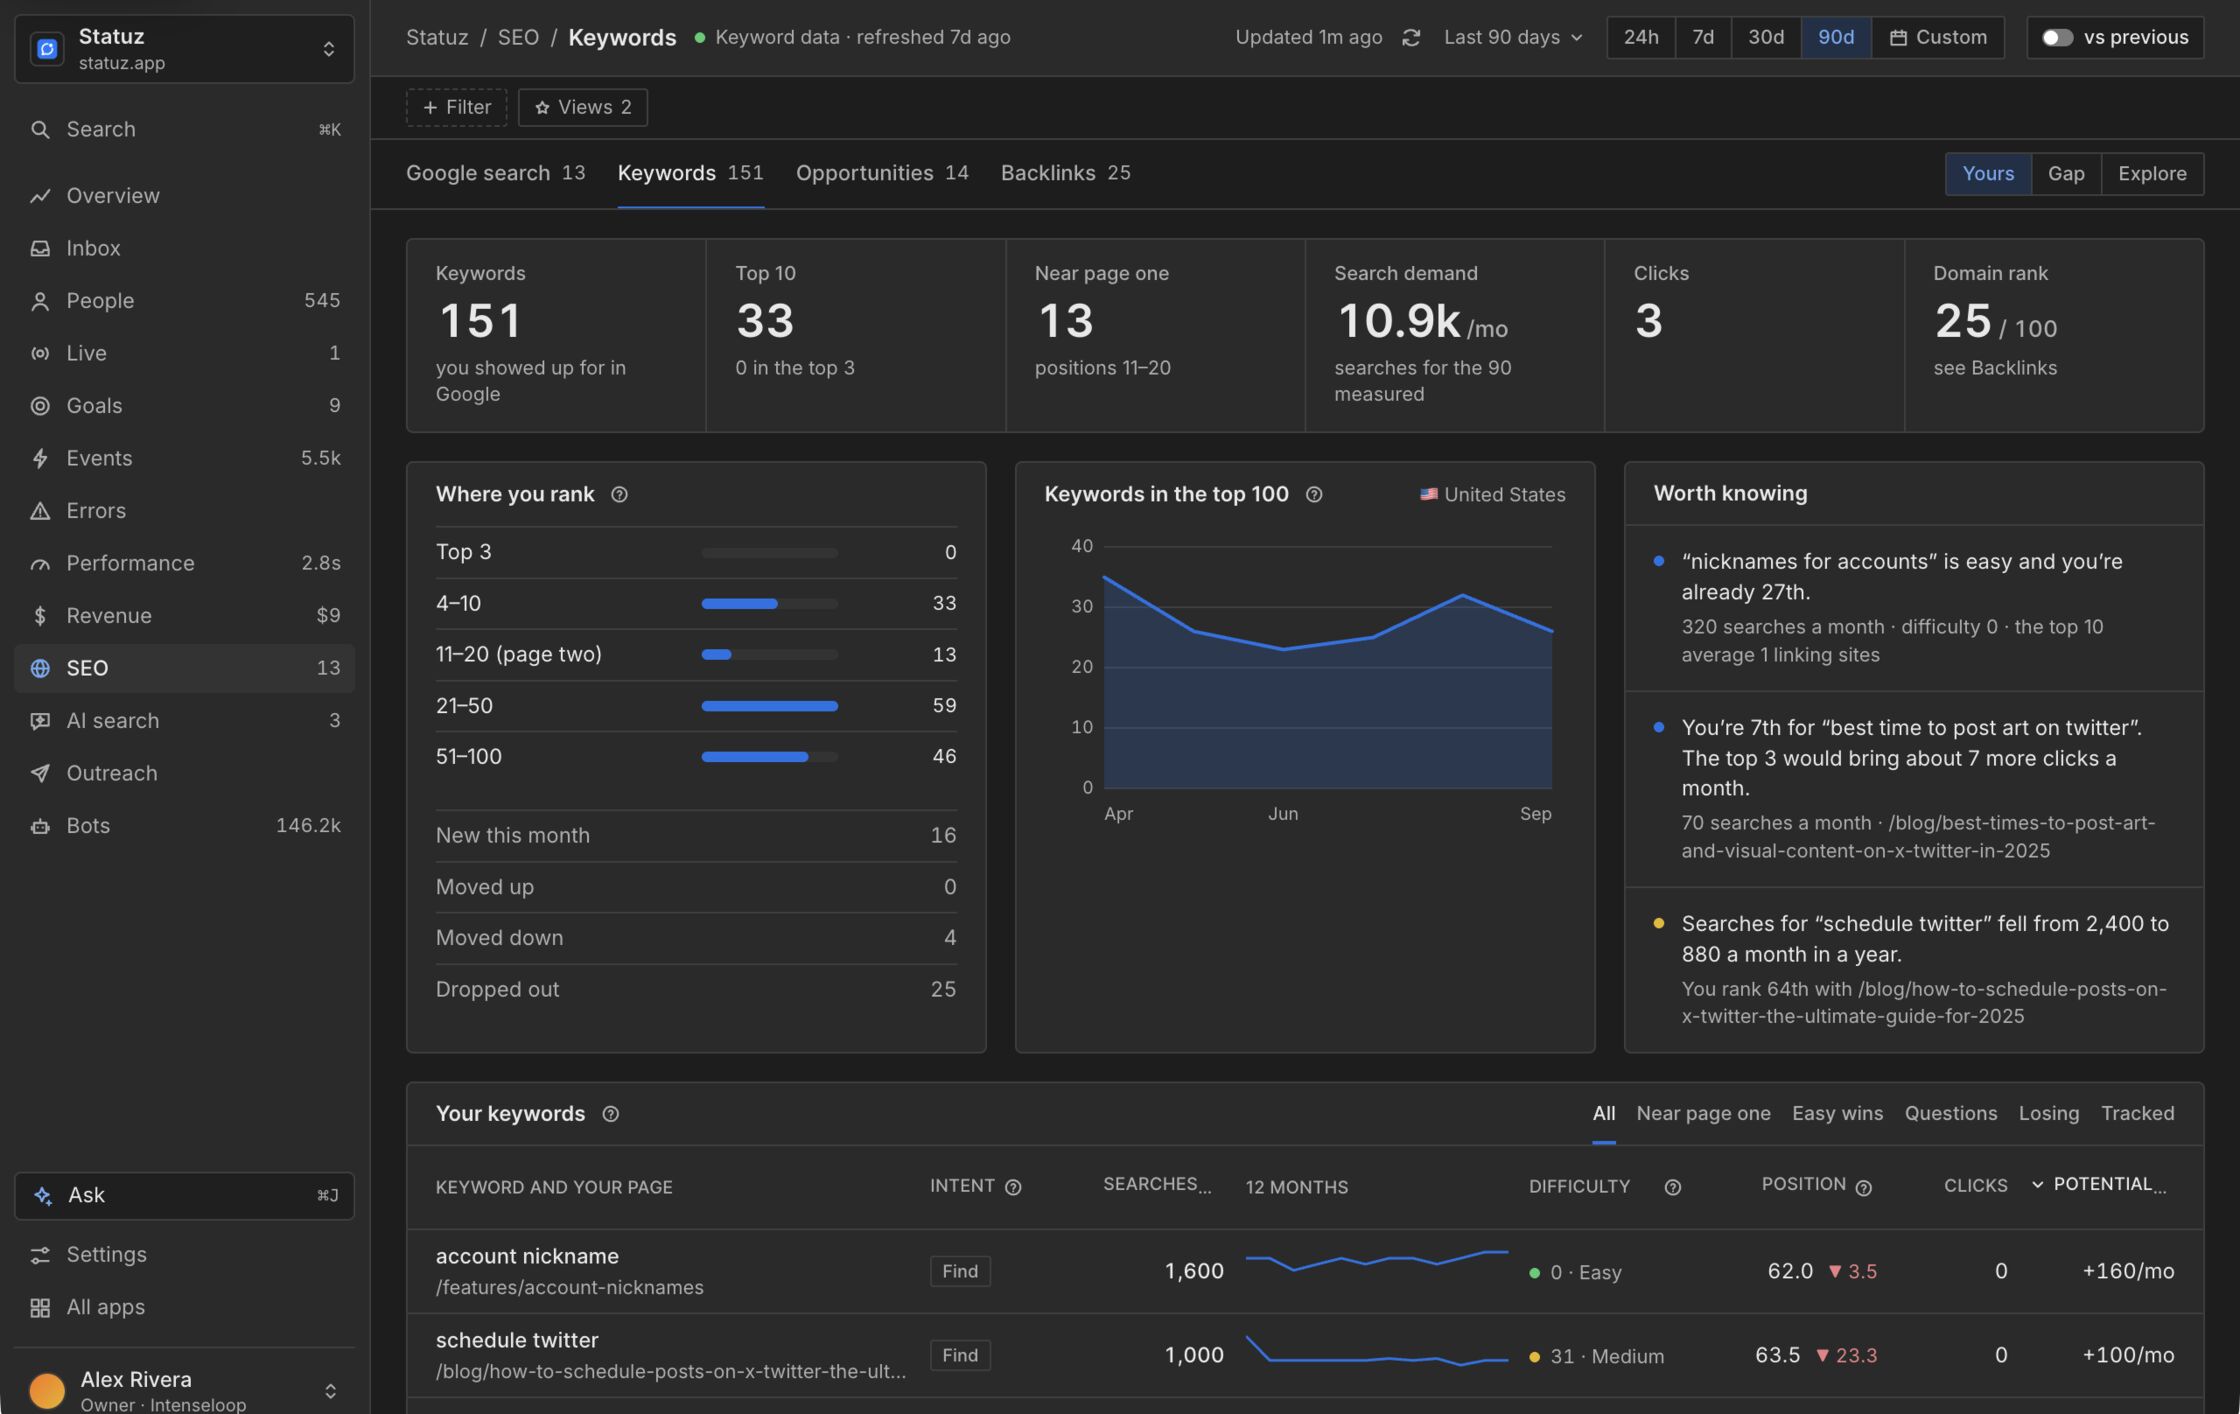Screen dimensions: 2240x1414
Task: Click the Events lightning bolt icon
Action: click(x=40, y=458)
